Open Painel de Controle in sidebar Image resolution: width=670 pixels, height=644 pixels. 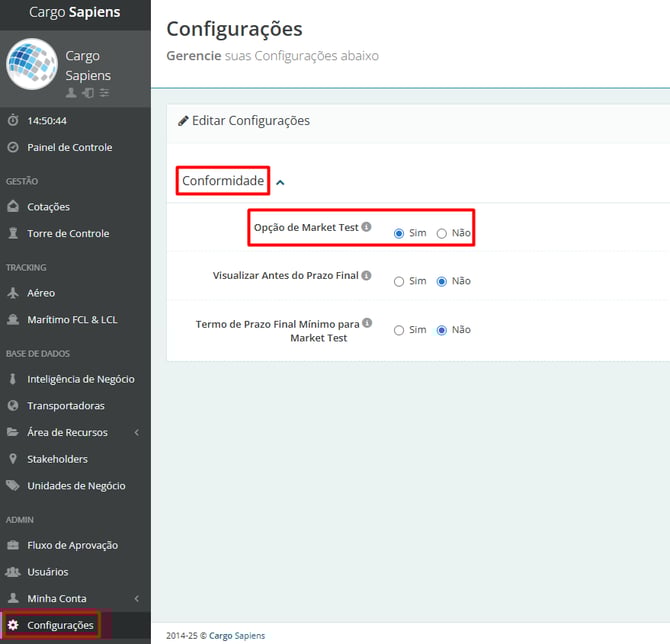click(69, 147)
